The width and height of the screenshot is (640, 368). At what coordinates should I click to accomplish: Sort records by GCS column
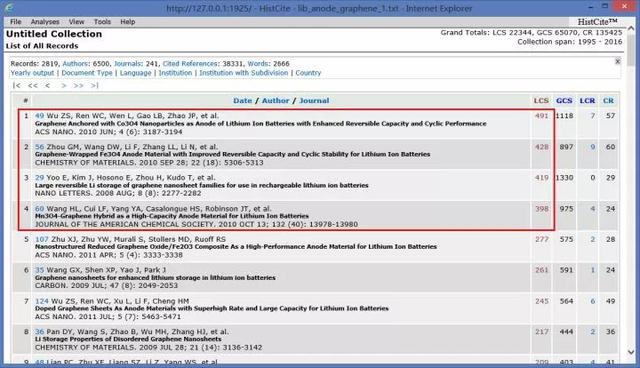(564, 100)
